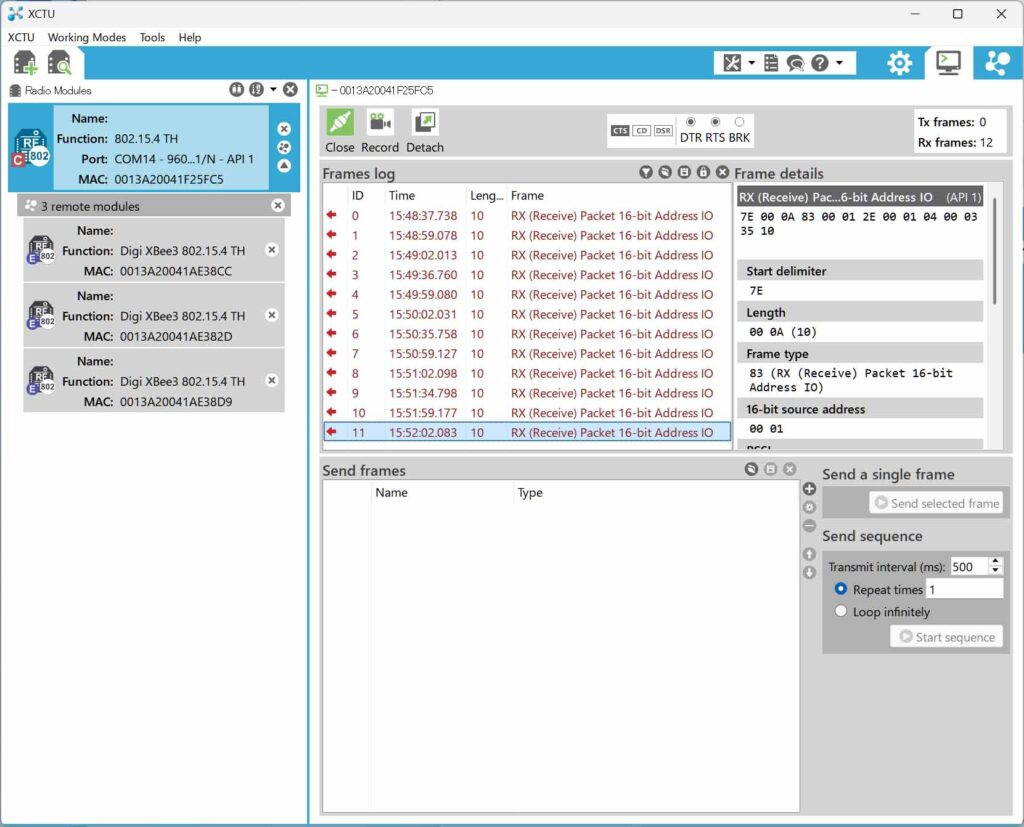Open the frames list toolbar icon
The image size is (1024, 827).
coord(771,63)
